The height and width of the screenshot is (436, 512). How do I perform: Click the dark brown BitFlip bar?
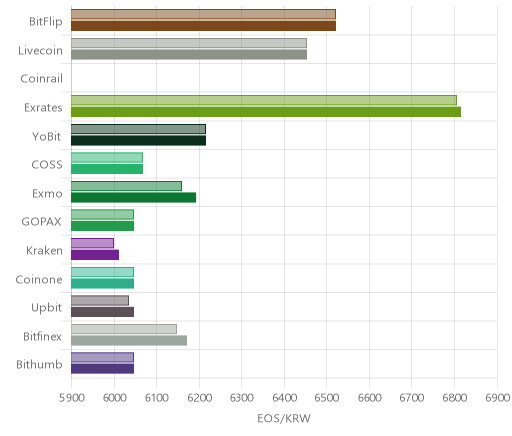tap(203, 26)
